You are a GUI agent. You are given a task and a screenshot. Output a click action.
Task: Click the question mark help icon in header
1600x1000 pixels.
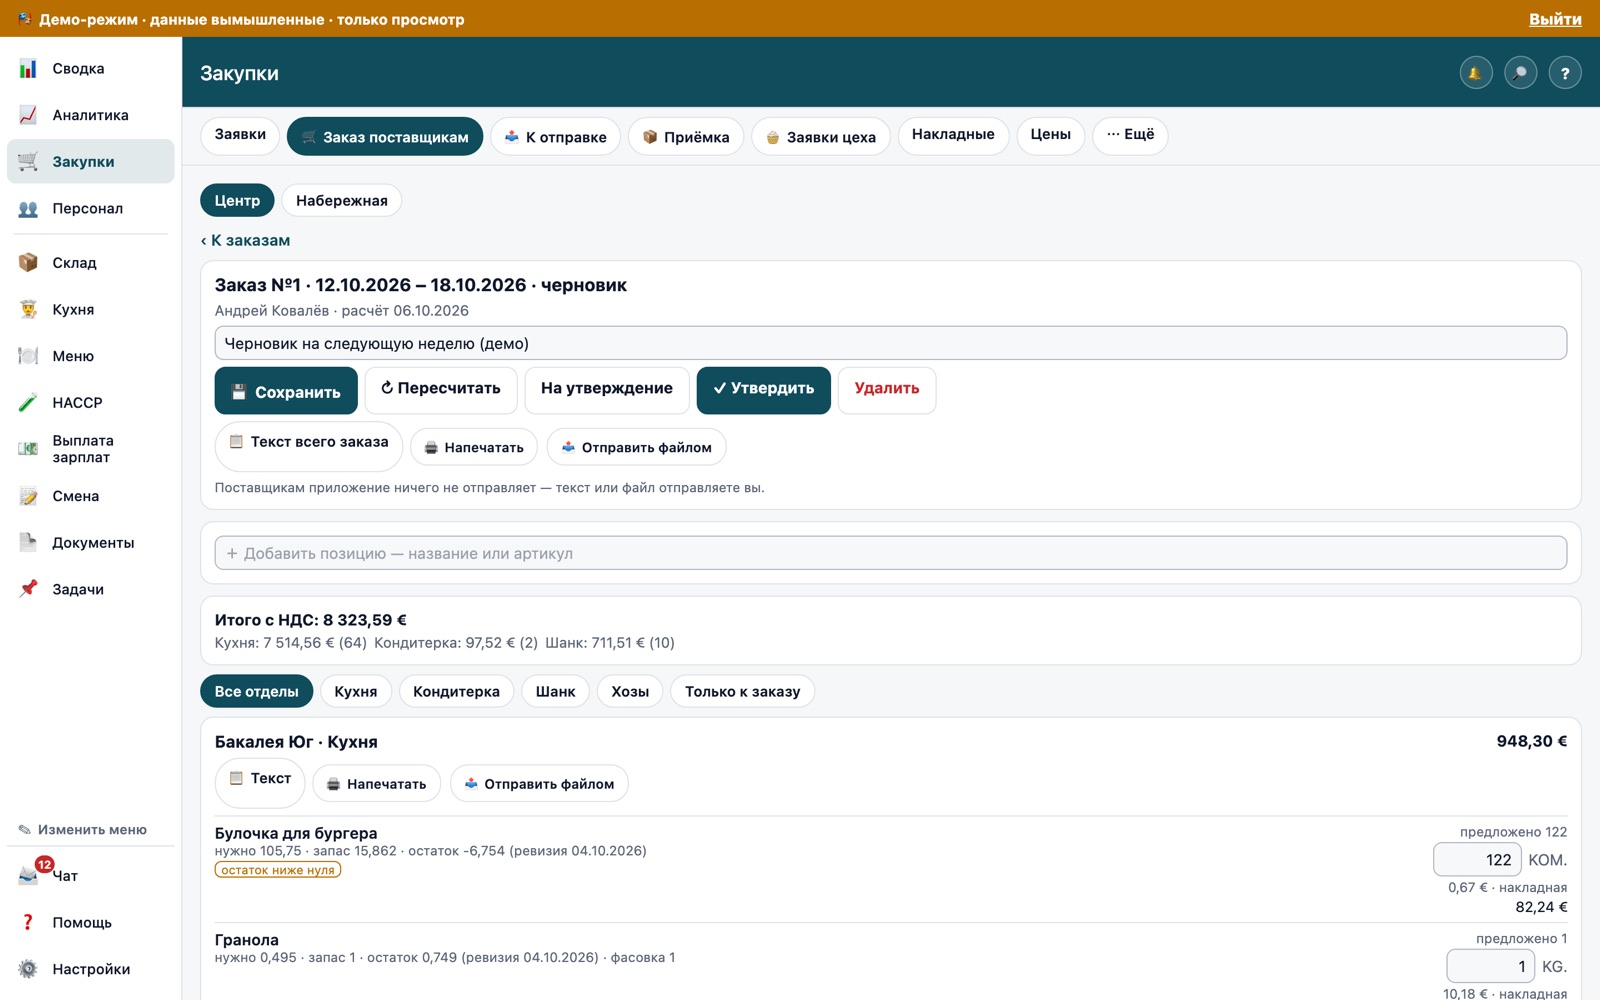point(1565,73)
